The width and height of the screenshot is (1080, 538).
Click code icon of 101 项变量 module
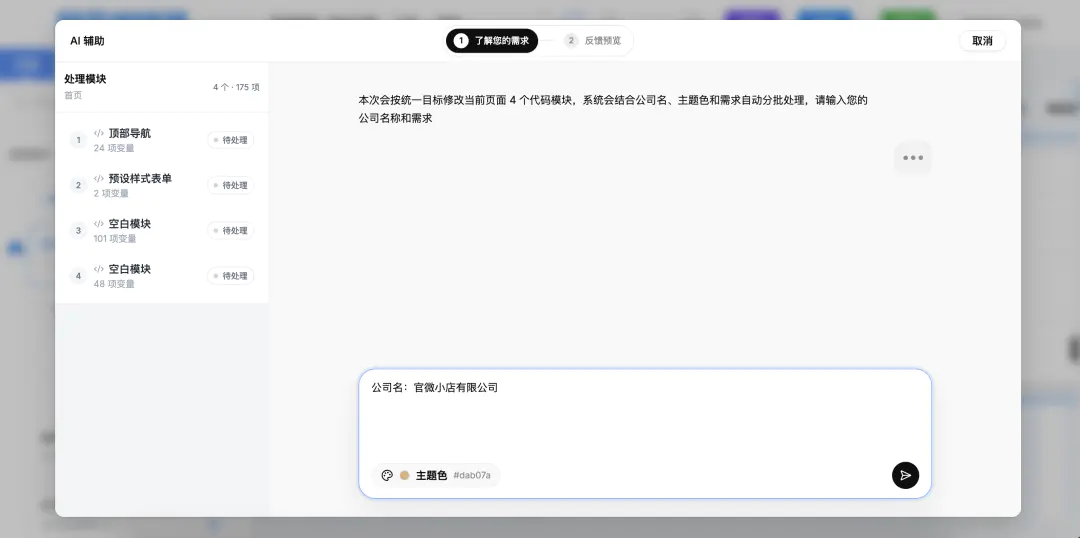pos(98,224)
